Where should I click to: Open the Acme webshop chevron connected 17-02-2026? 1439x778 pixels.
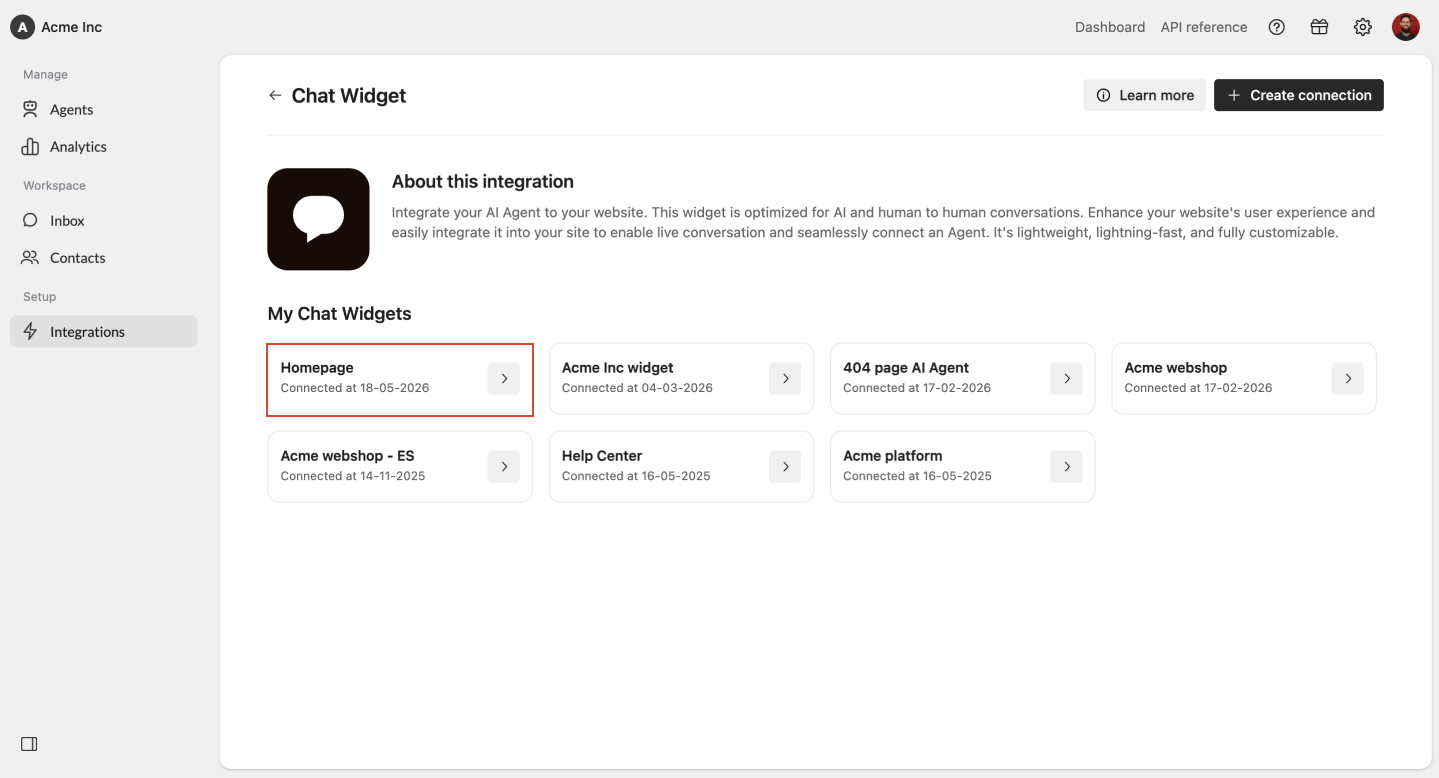[1348, 378]
